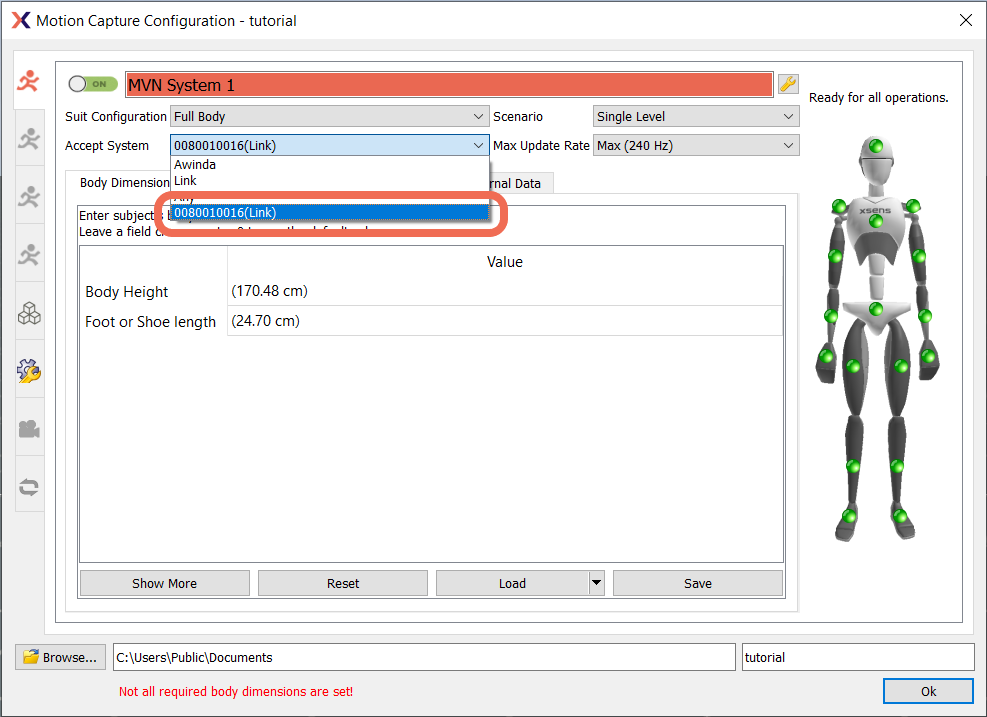987x717 pixels.
Task: Select the active MVN System 1 icon
Action: tap(29, 81)
